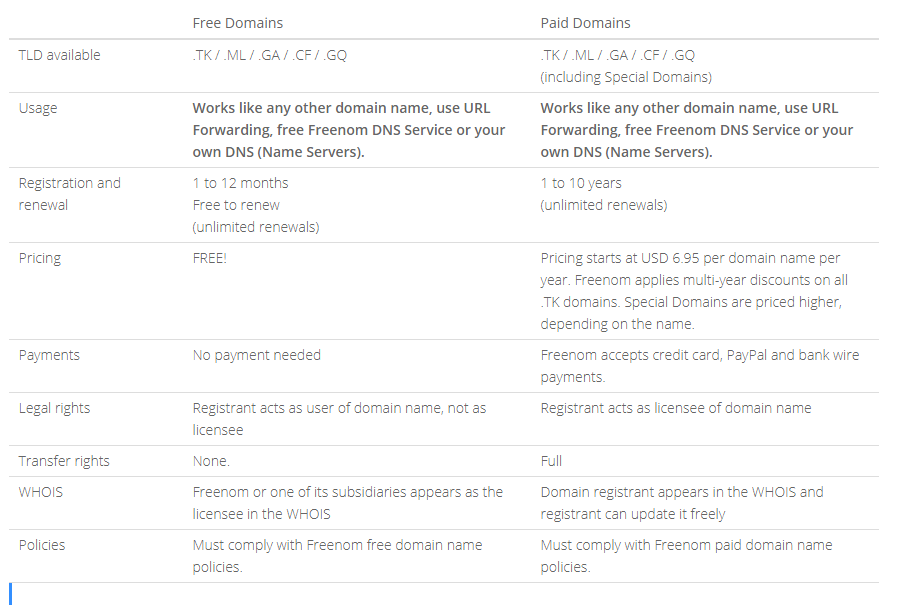Click the Registration and renewal label
Image resolution: width=899 pixels, height=613 pixels.
(x=69, y=194)
